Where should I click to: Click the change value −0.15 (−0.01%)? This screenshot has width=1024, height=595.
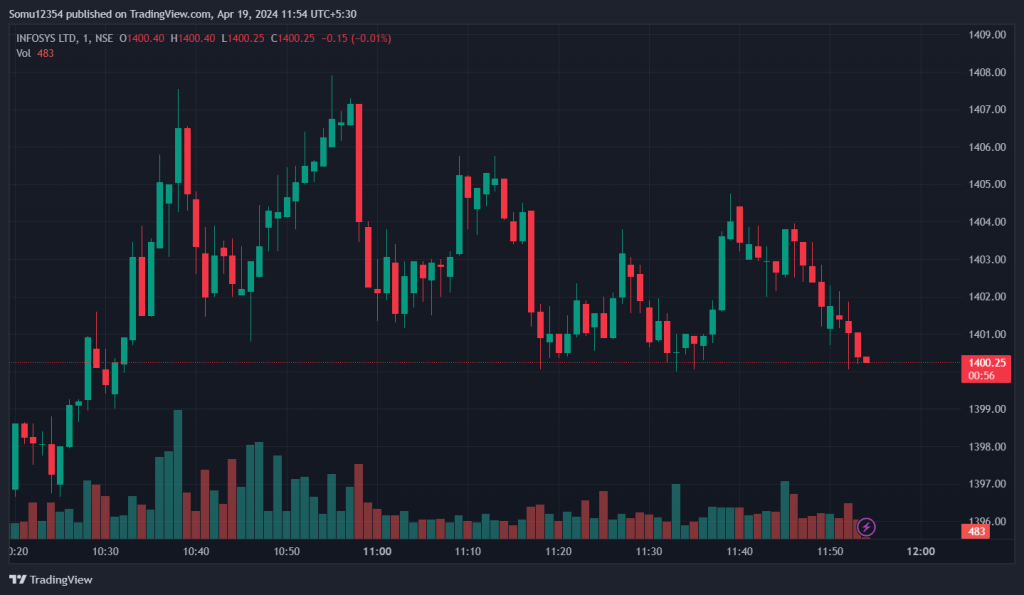356,39
